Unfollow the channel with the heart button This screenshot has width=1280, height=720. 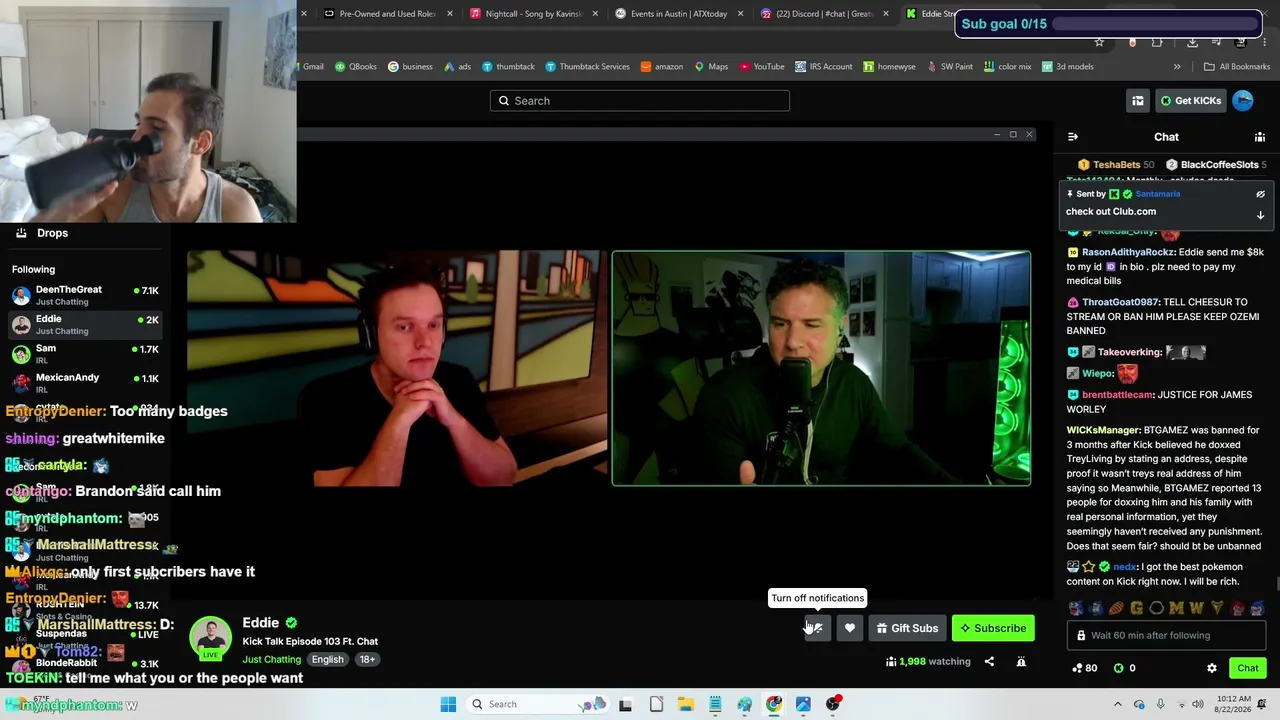850,628
